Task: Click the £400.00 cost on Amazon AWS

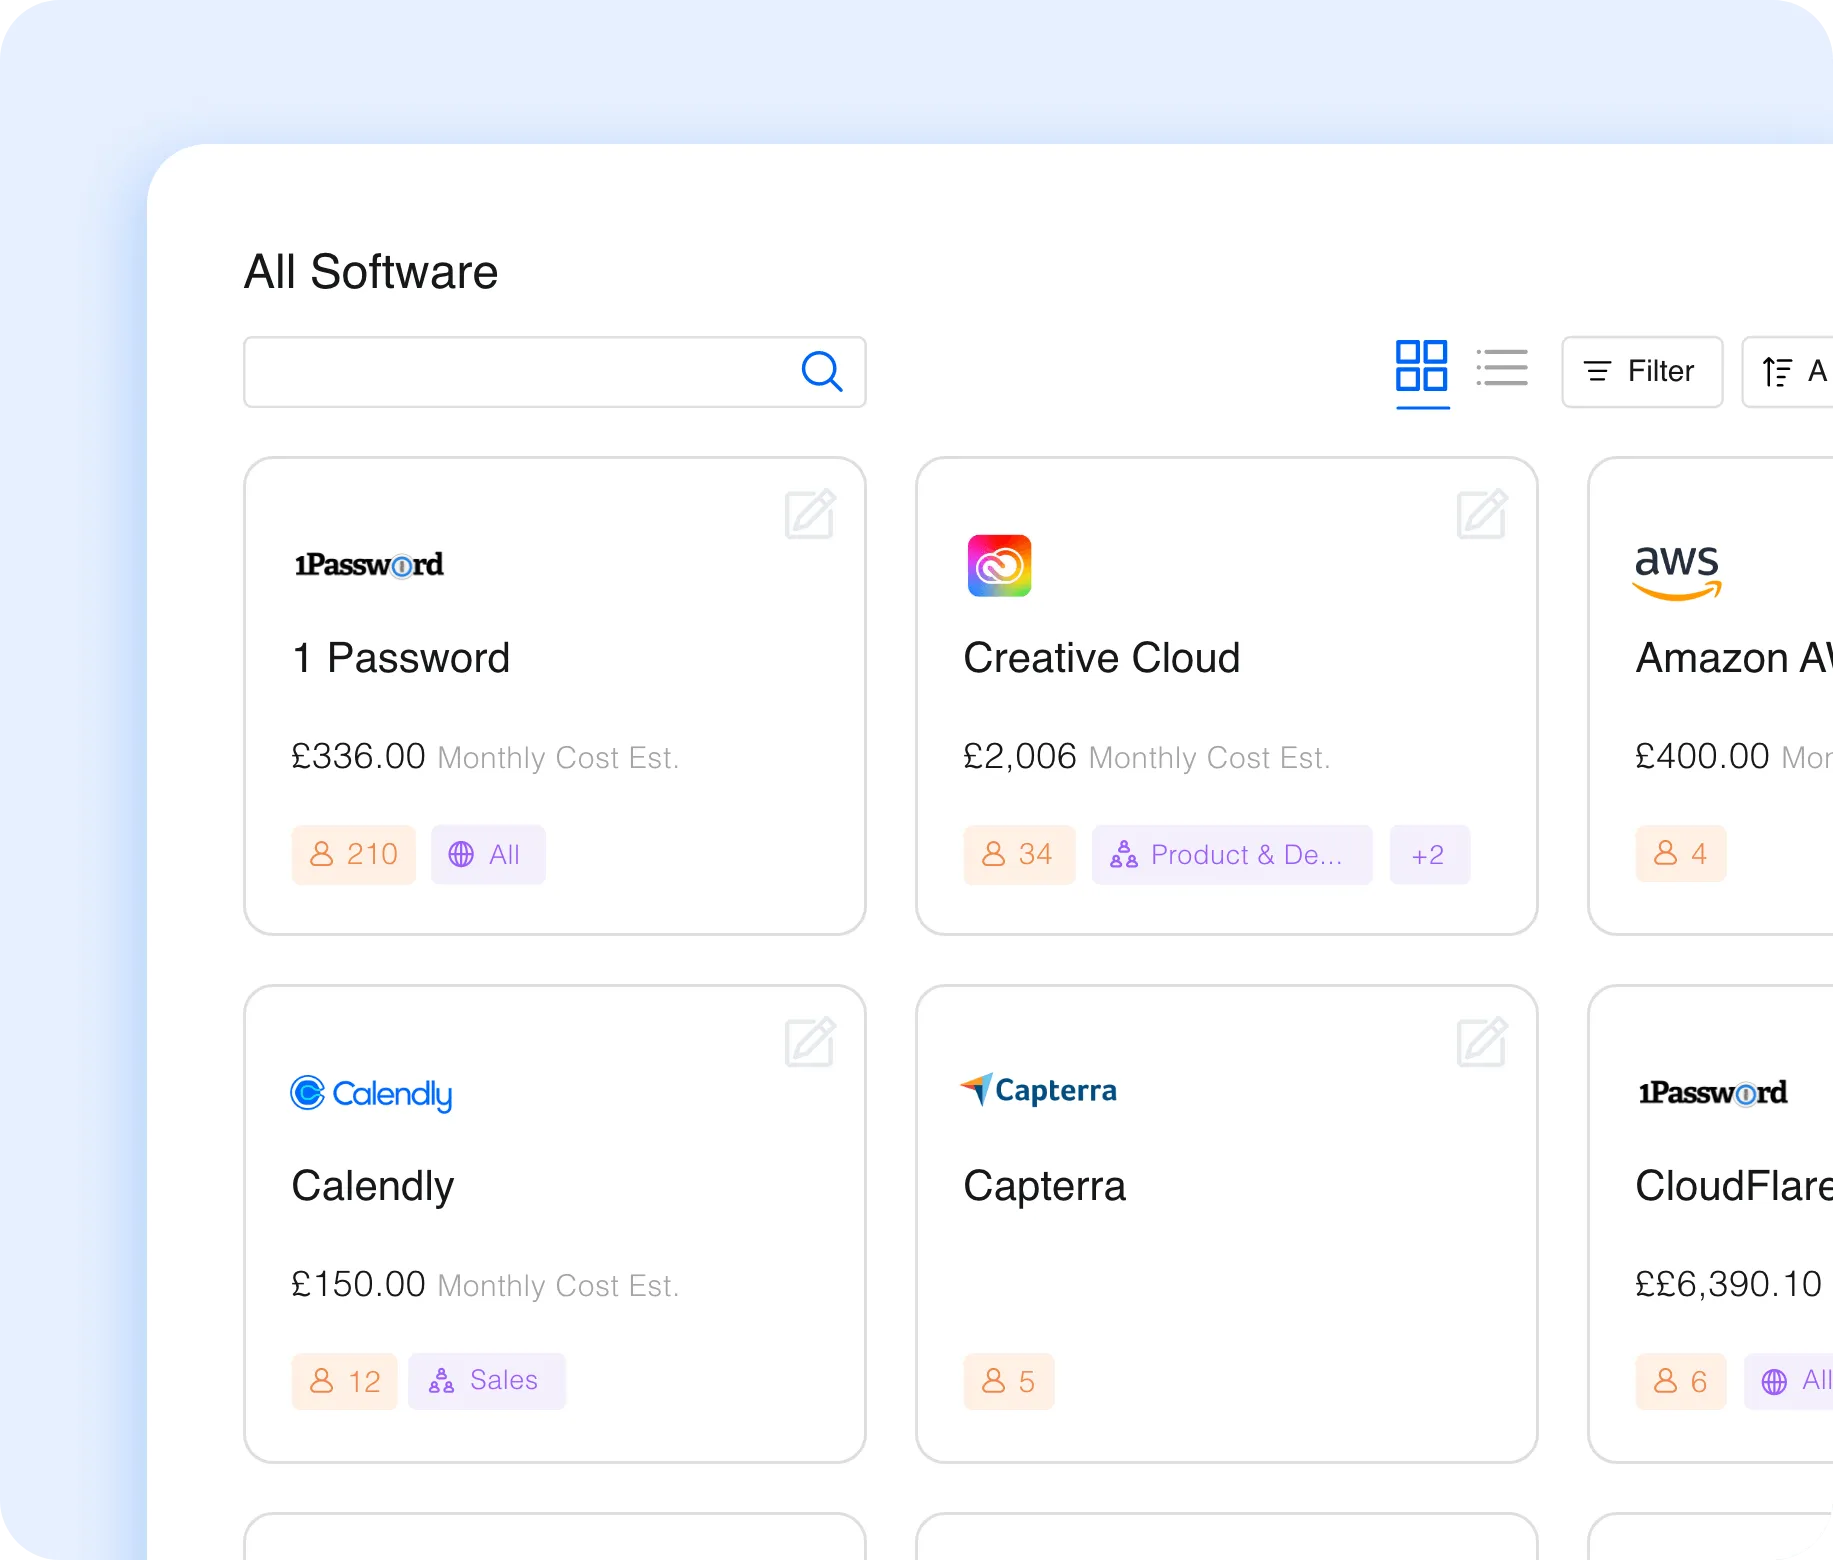Action: click(1702, 757)
